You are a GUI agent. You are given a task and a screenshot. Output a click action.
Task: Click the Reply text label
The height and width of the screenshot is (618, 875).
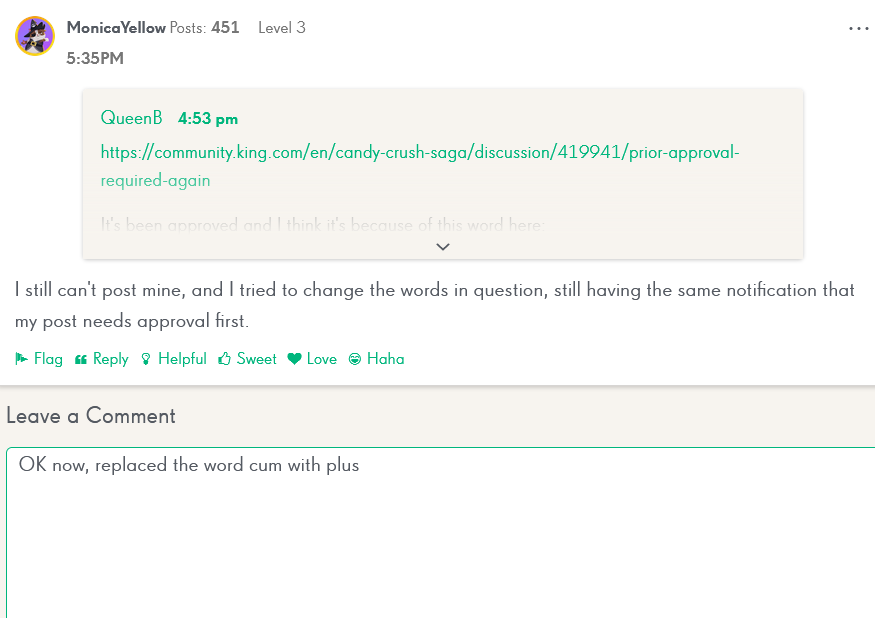click(110, 358)
